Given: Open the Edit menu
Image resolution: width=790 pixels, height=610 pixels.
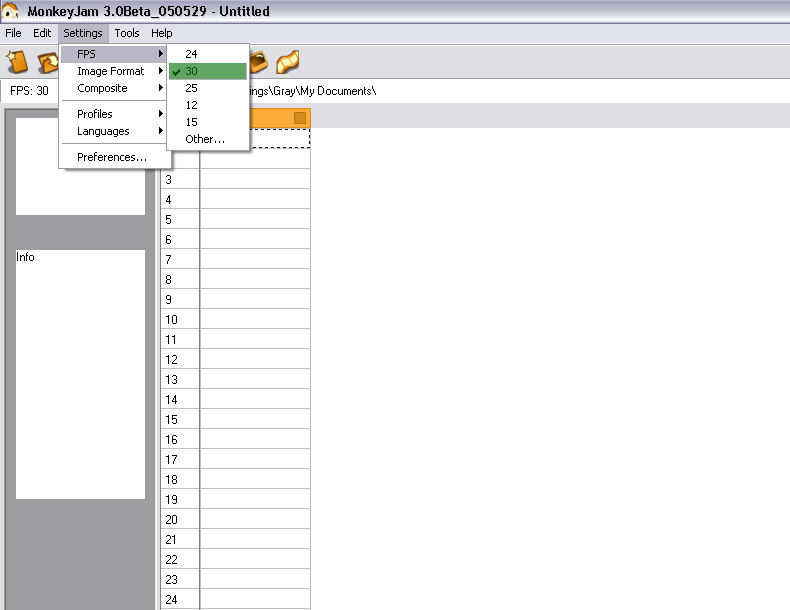Looking at the screenshot, I should point(42,33).
